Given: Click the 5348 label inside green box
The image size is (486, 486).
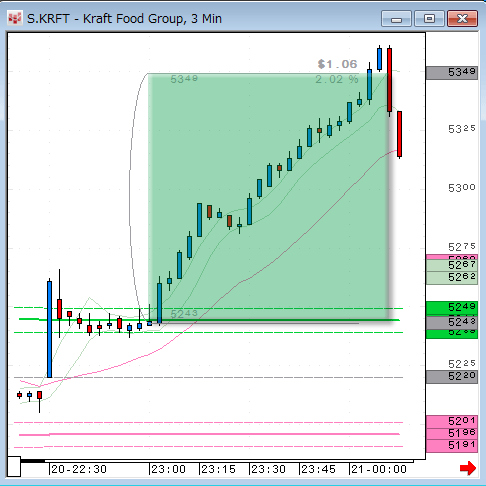Looking at the screenshot, I should pyautogui.click(x=184, y=79).
